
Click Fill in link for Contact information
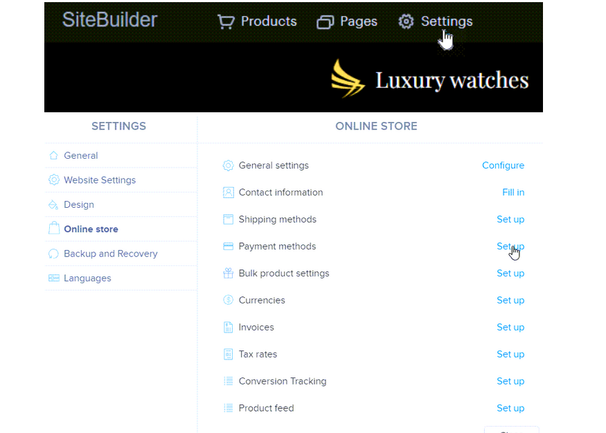512,193
